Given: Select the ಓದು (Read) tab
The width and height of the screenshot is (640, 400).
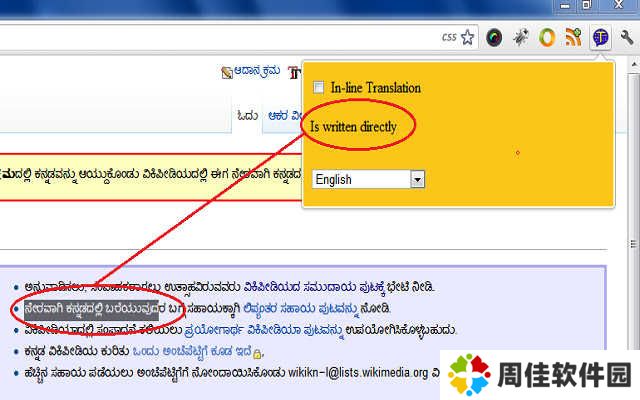Looking at the screenshot, I should tap(248, 116).
